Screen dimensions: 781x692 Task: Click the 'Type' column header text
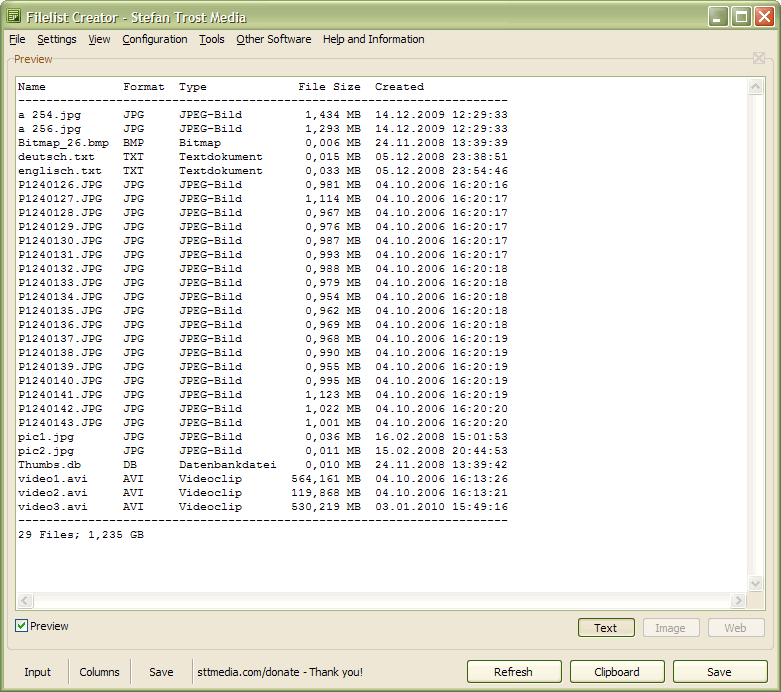193,87
